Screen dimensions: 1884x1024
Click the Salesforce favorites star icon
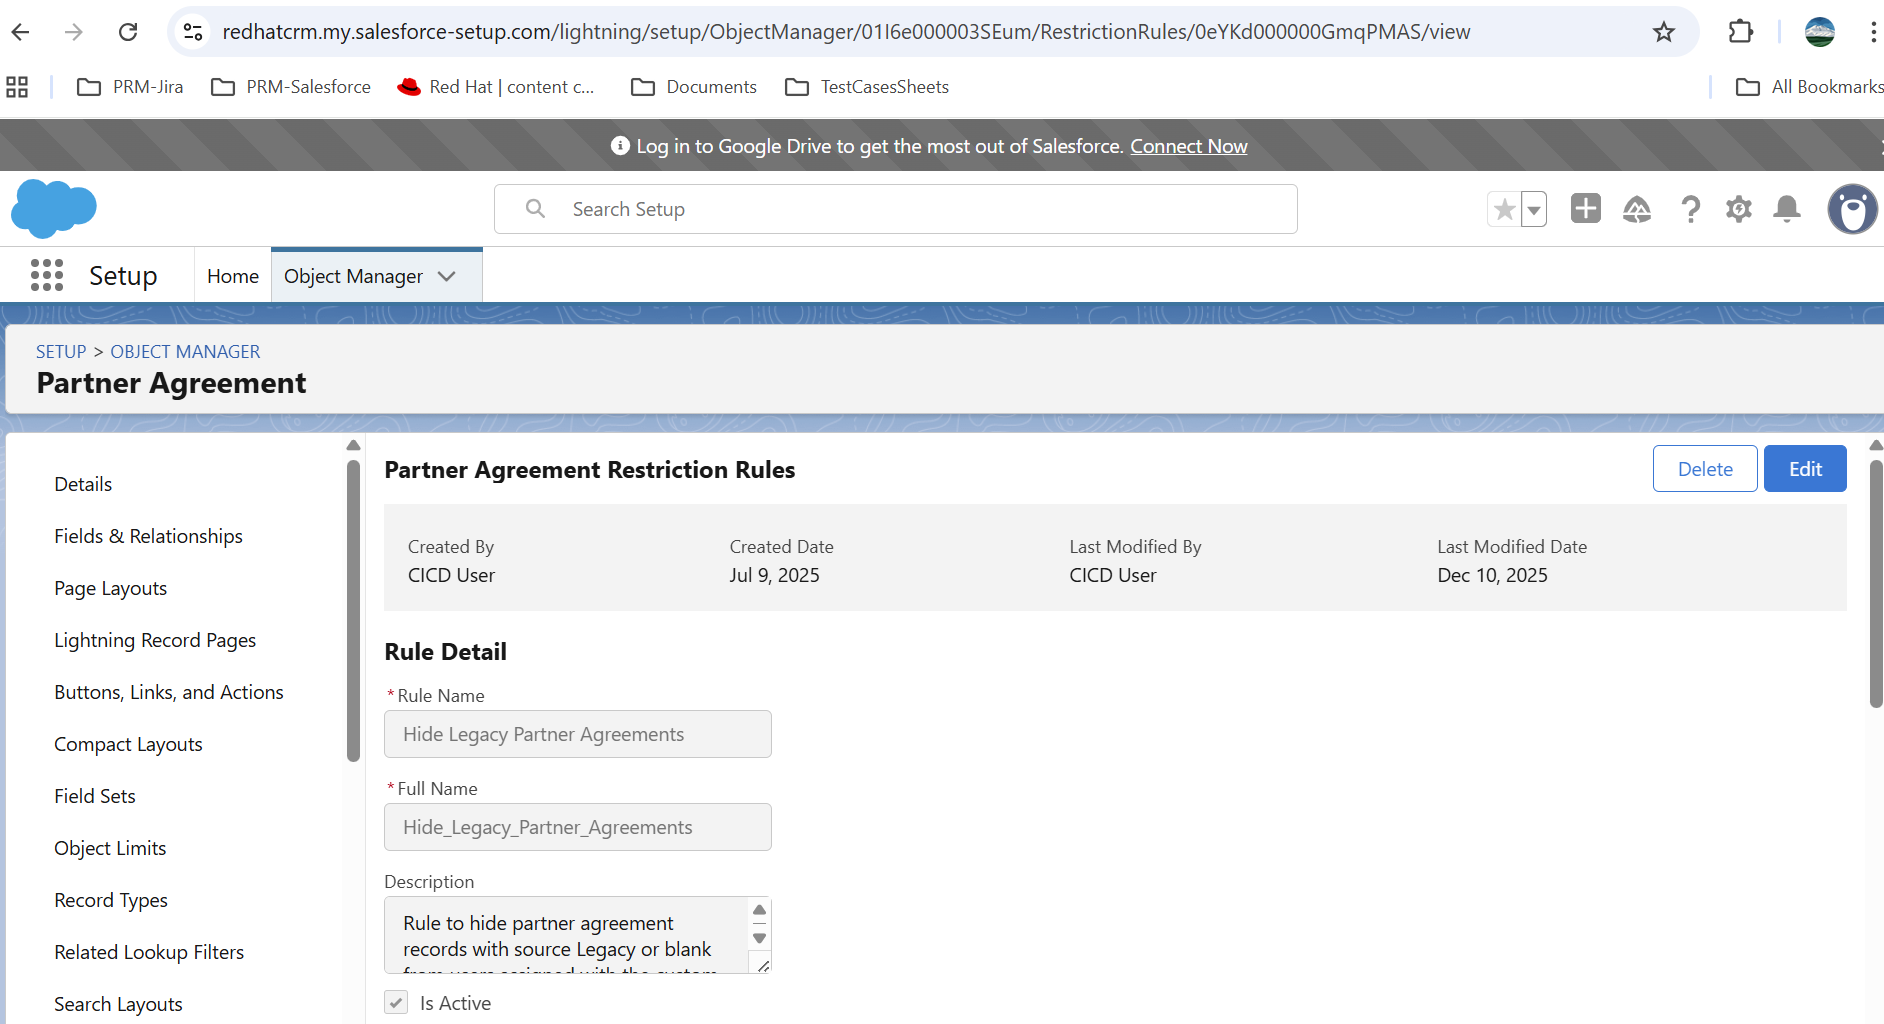pyautogui.click(x=1504, y=210)
